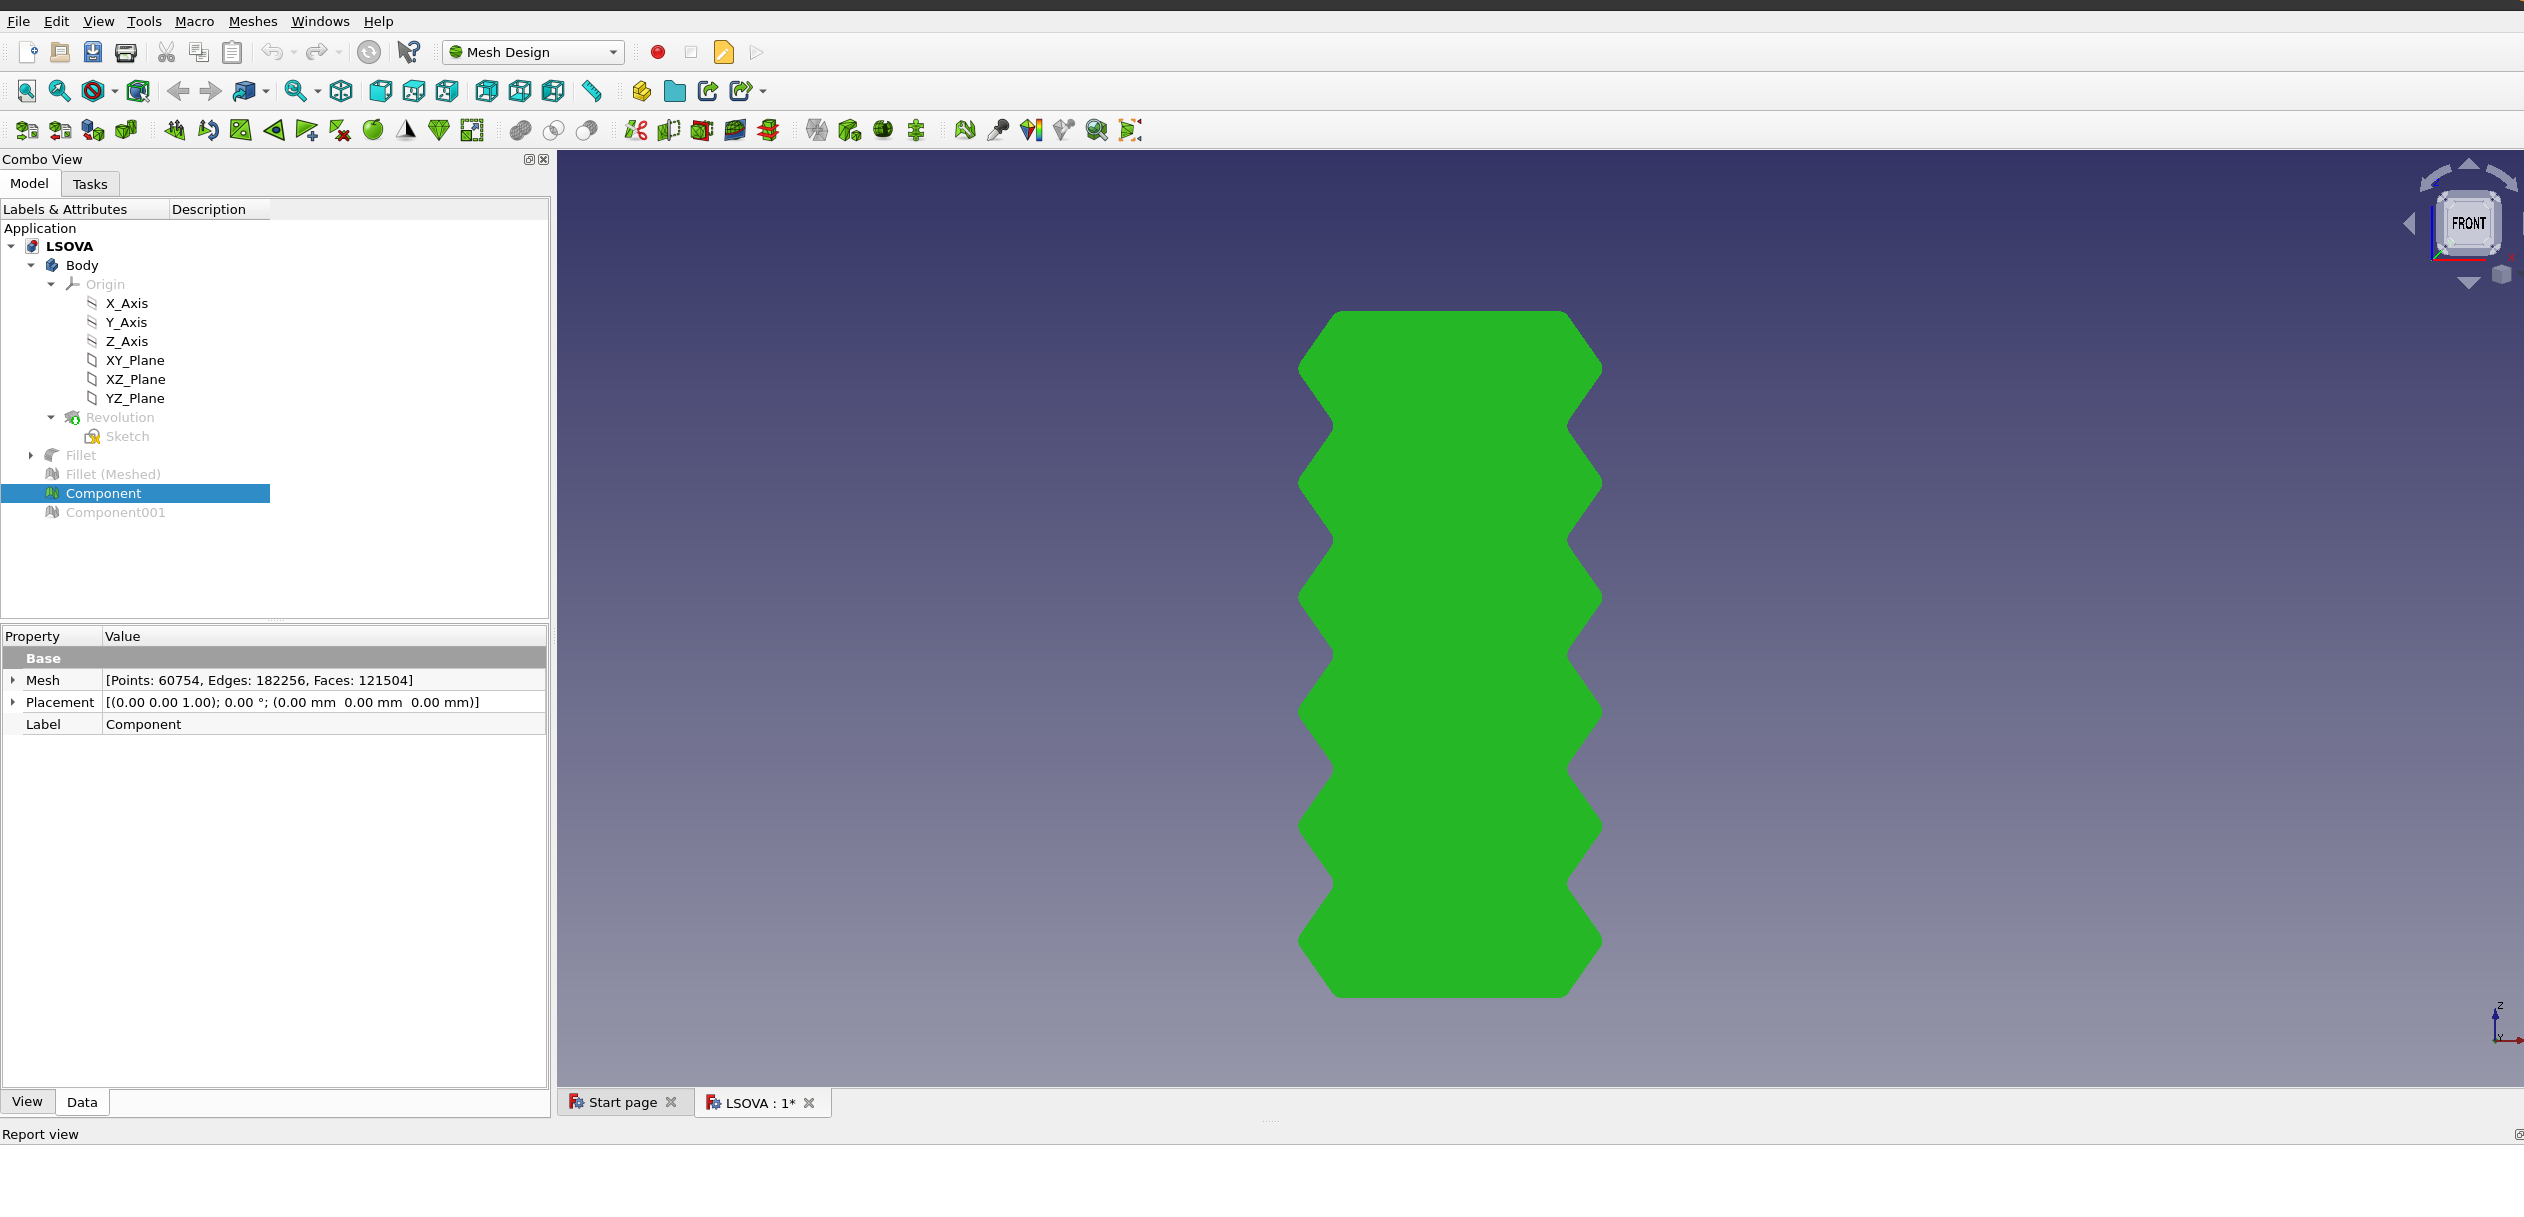Image resolution: width=2524 pixels, height=1217 pixels.
Task: Collapse the Origin node in the tree
Action: [51, 284]
